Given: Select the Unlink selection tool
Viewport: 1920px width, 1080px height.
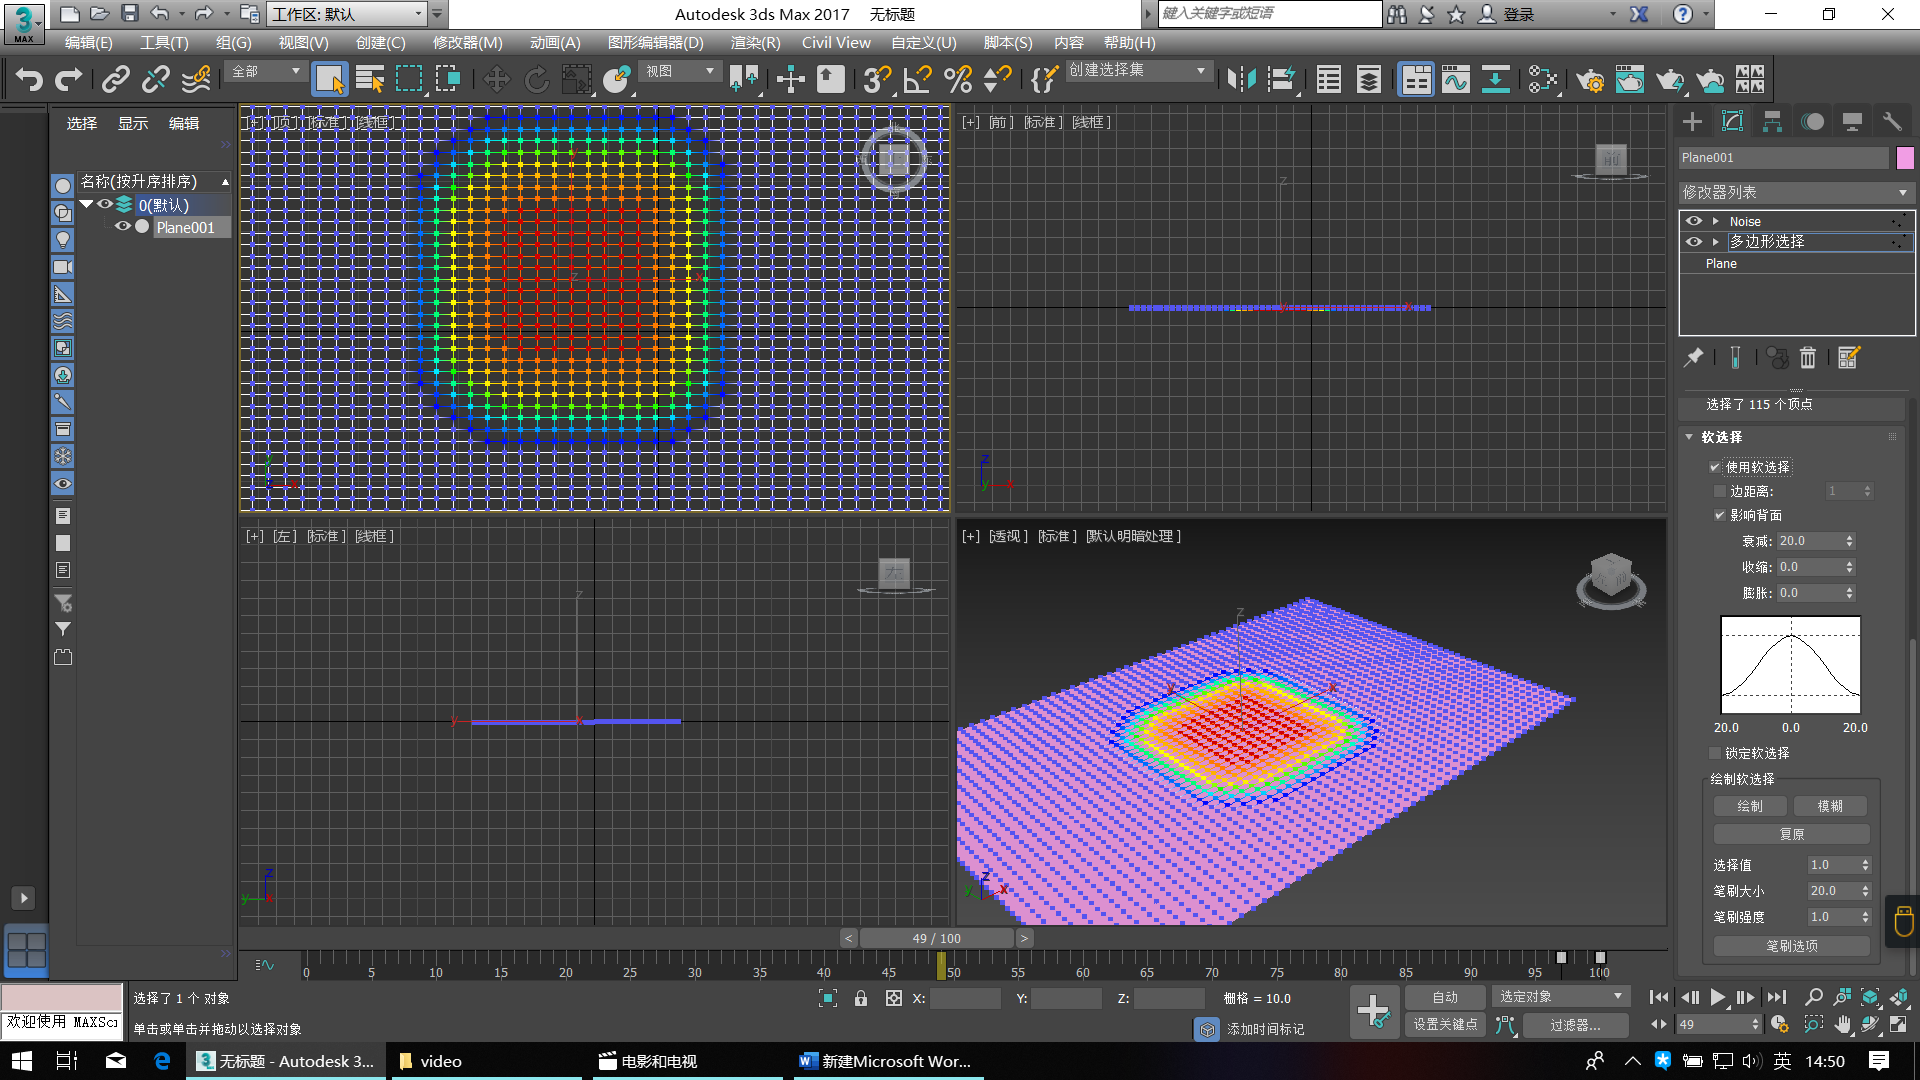Looking at the screenshot, I should (156, 79).
